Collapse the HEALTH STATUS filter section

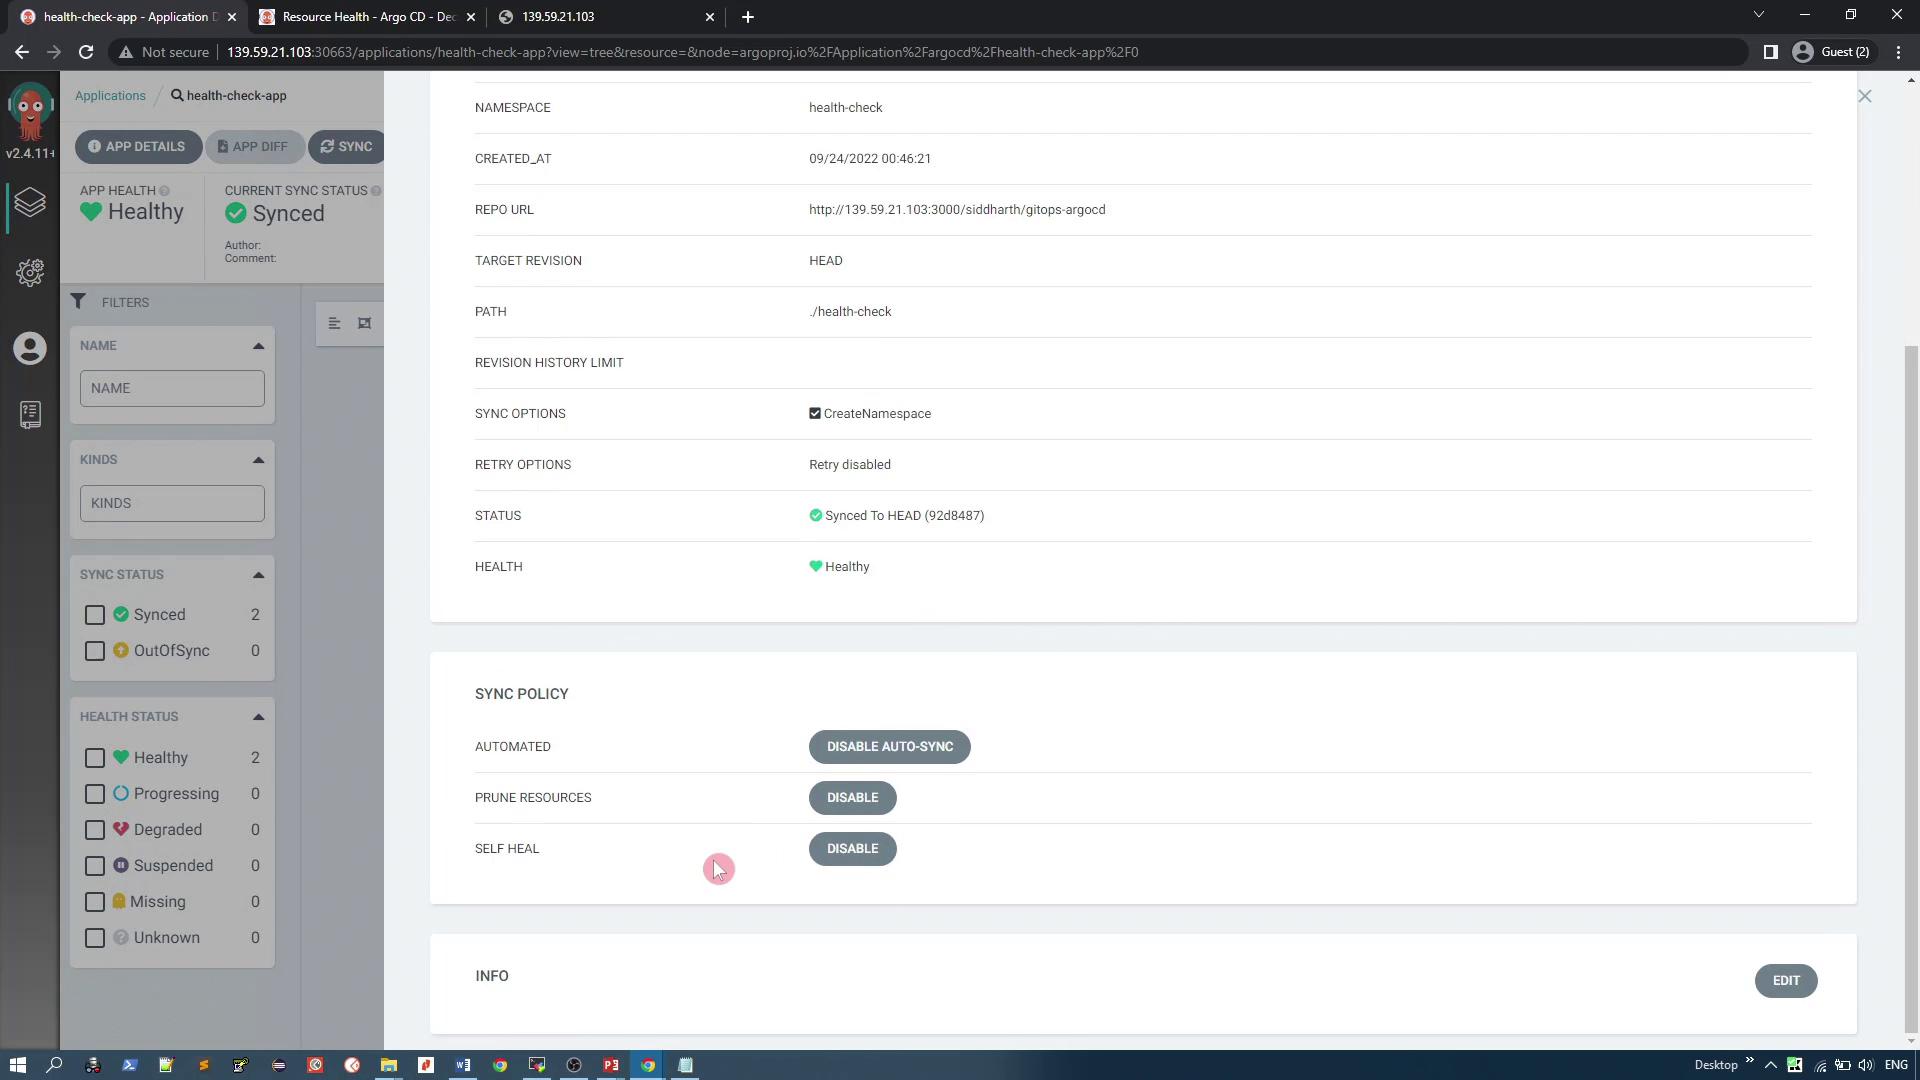(258, 717)
